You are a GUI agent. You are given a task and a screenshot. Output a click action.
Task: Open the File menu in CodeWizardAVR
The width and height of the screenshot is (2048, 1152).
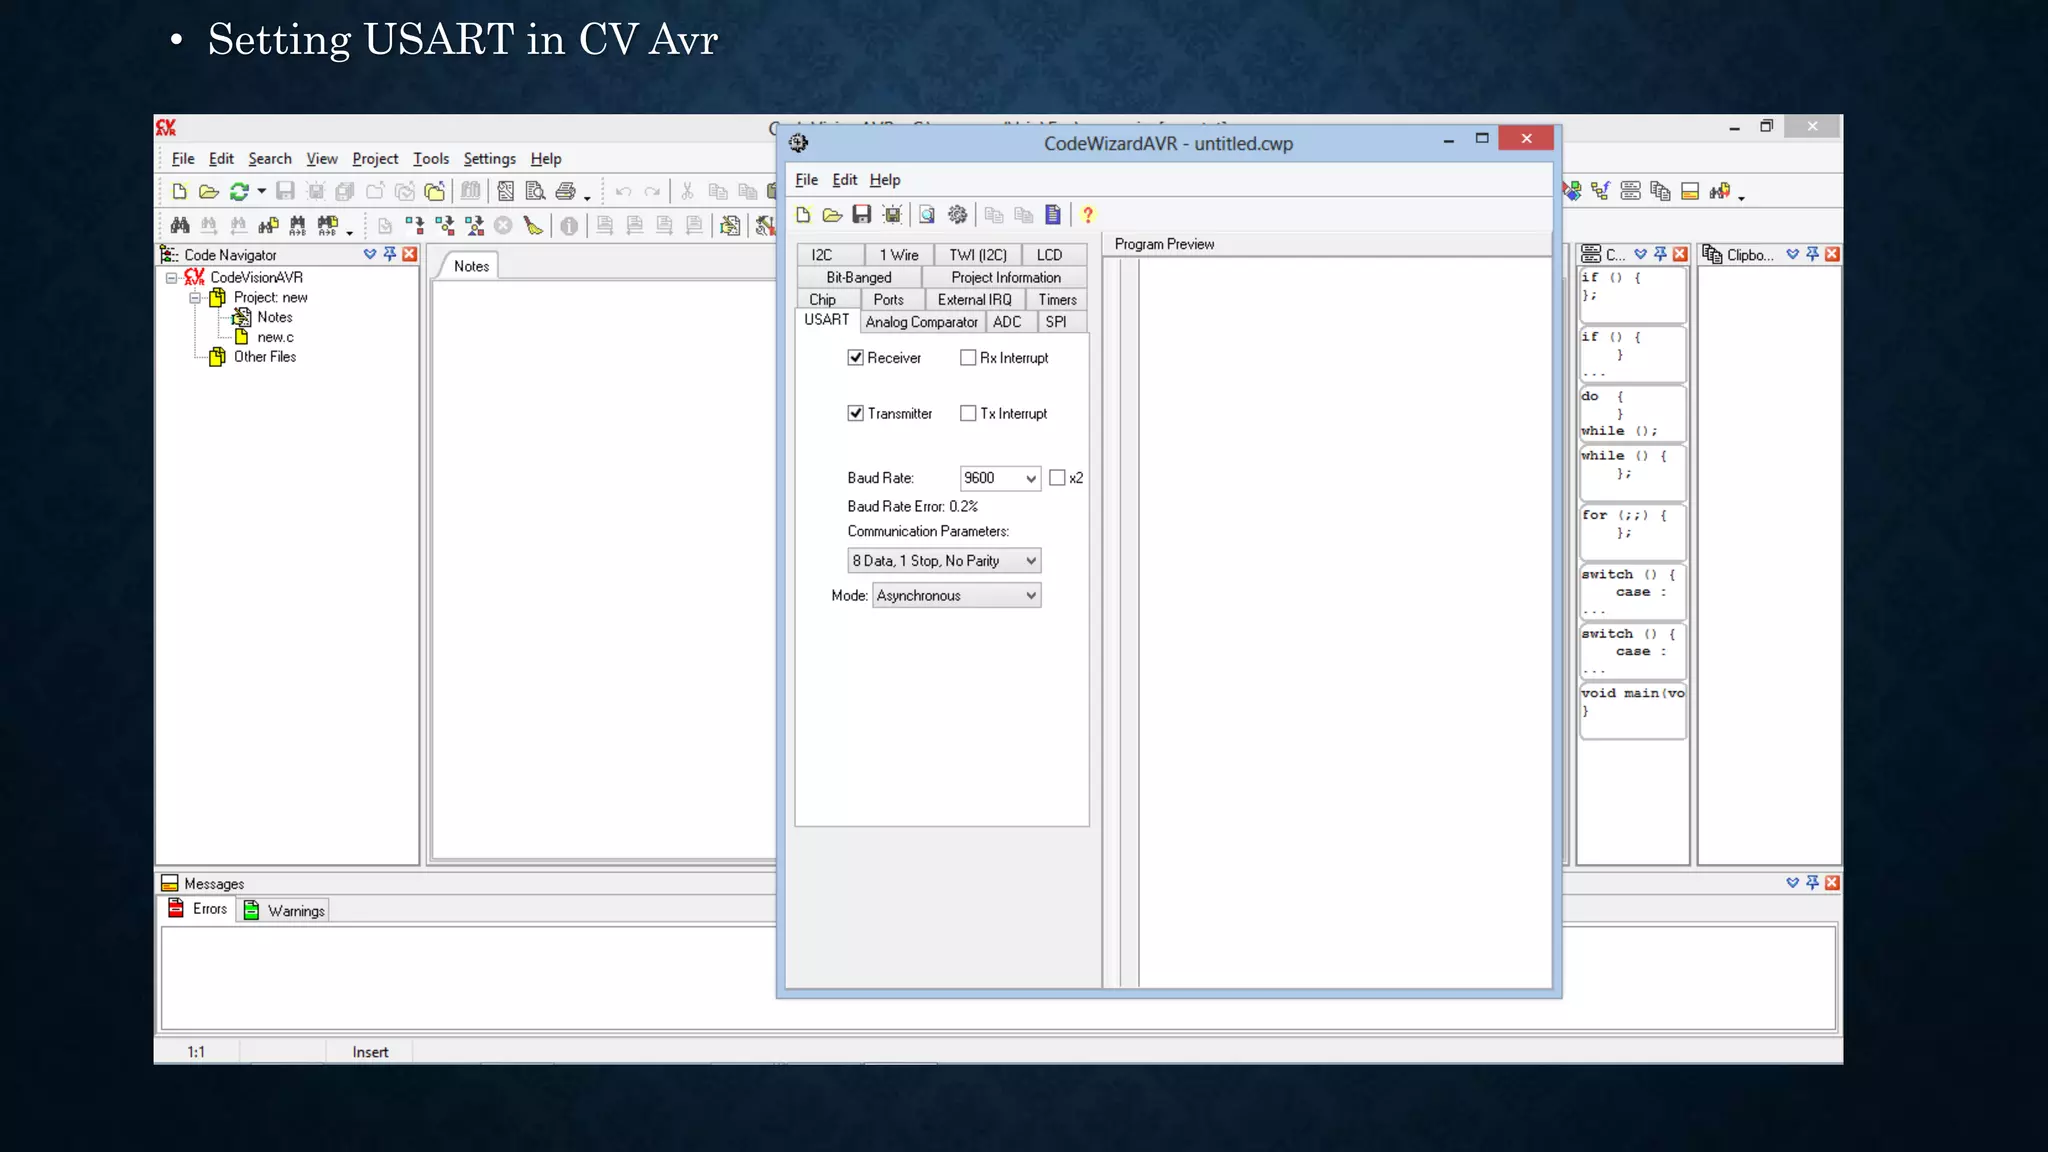[806, 180]
